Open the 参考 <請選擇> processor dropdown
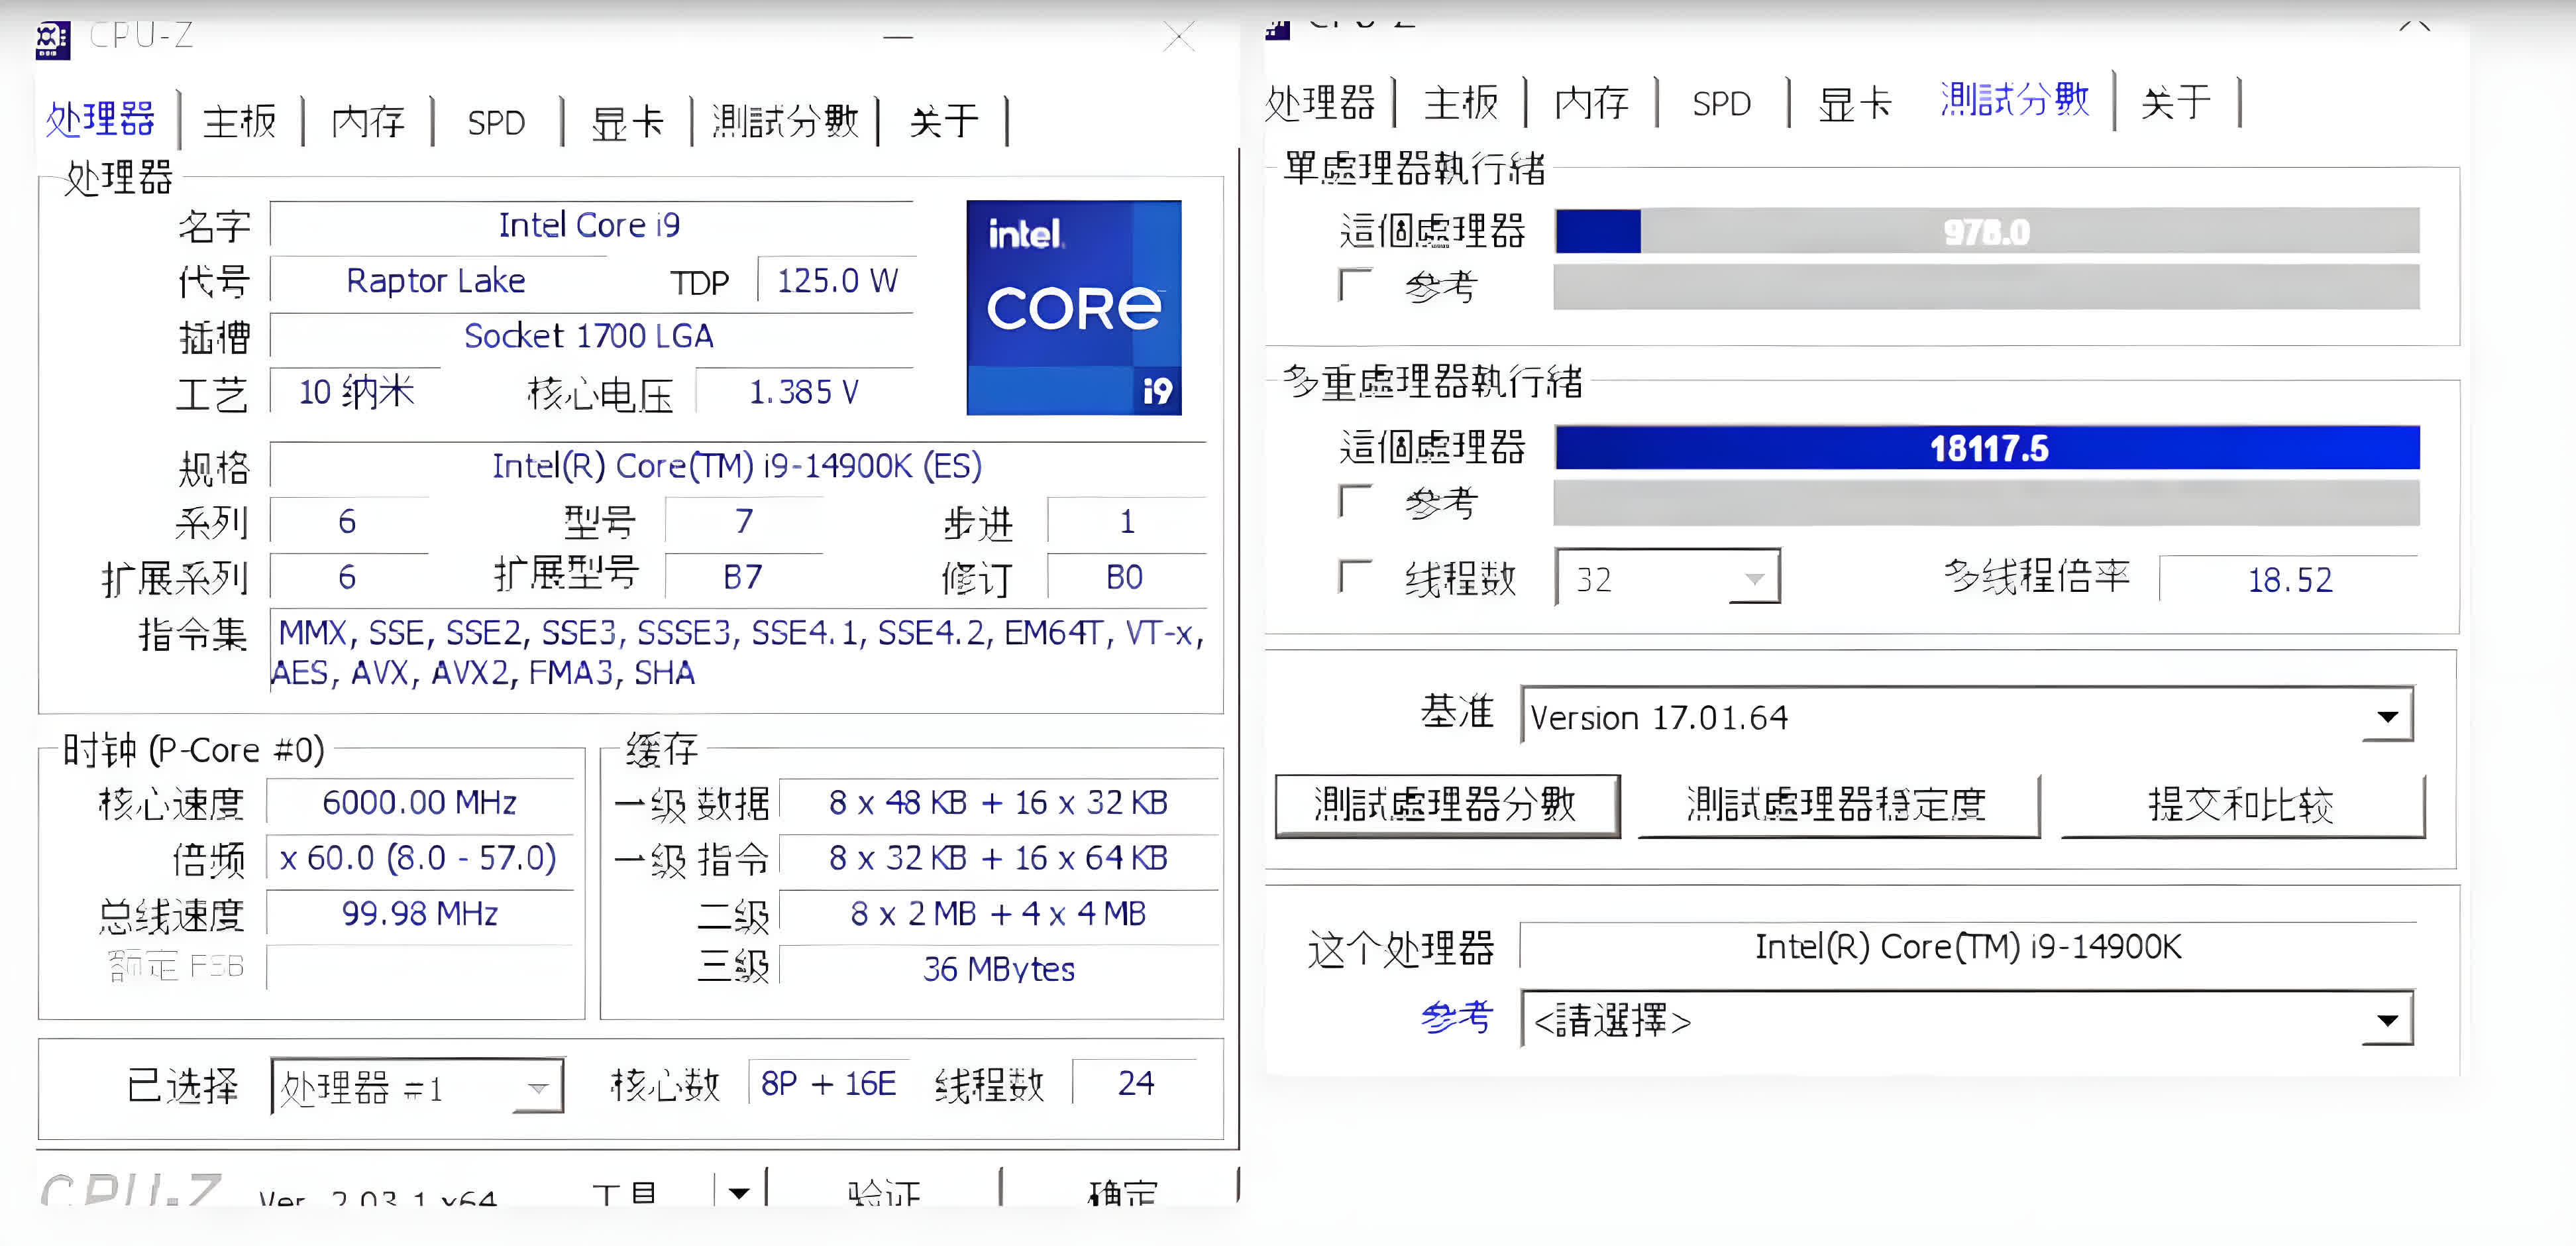The width and height of the screenshot is (2576, 1246). point(2387,1020)
